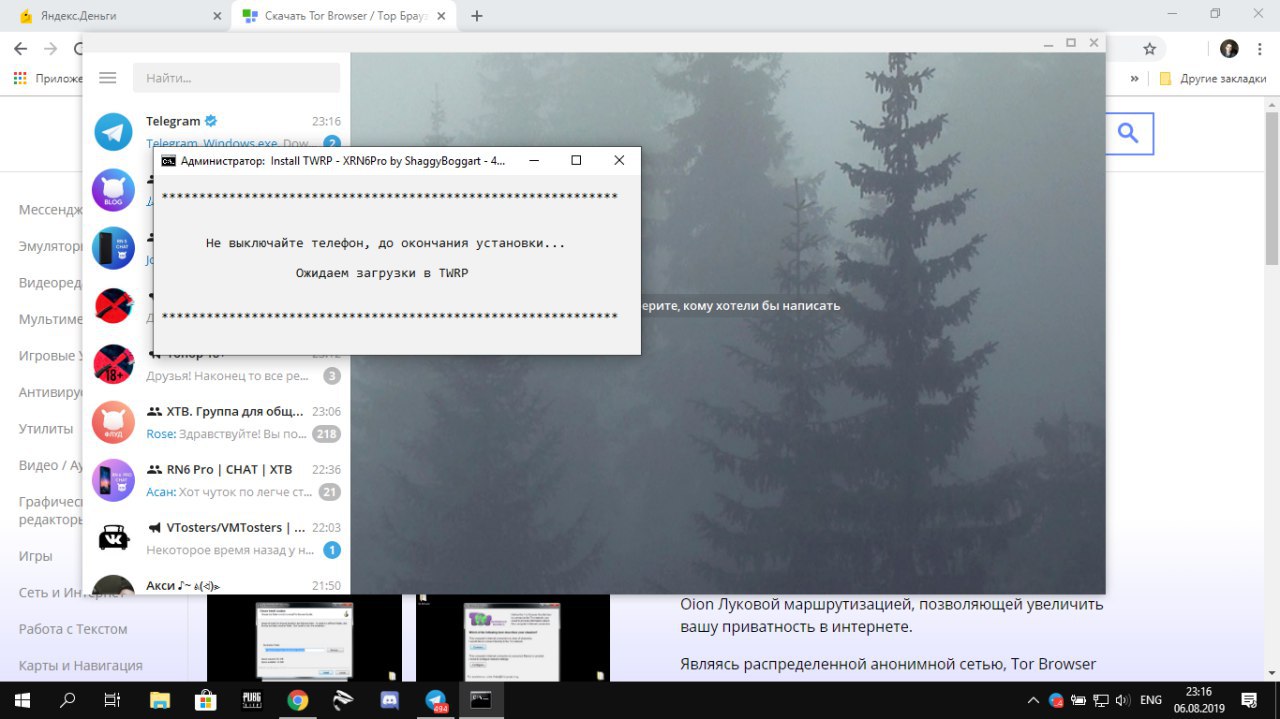This screenshot has height=719, width=1280.
Task: Select the chat with purple BLOG avatar
Action: click(x=113, y=190)
